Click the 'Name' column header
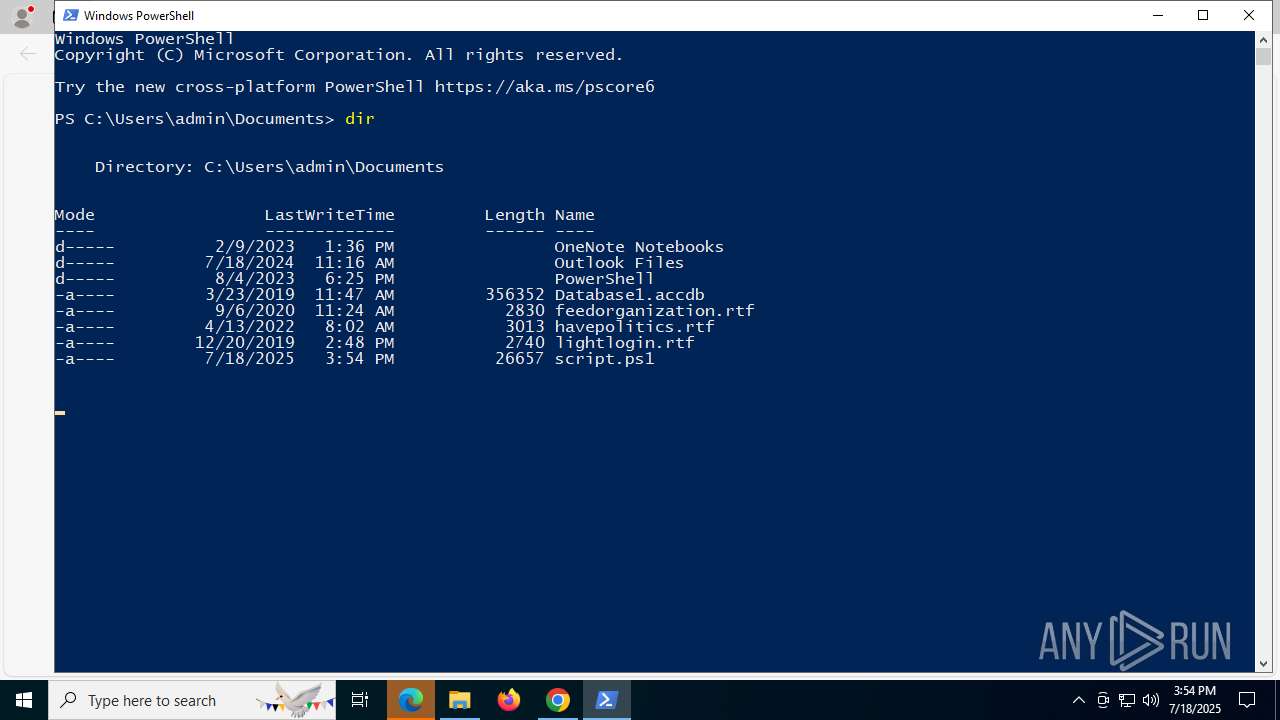 574,215
